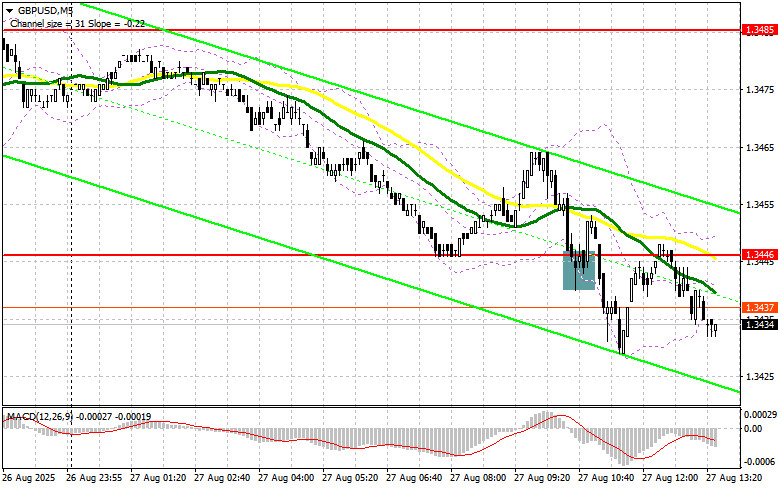Click the 27 Aug 02:40 time label

[222, 478]
